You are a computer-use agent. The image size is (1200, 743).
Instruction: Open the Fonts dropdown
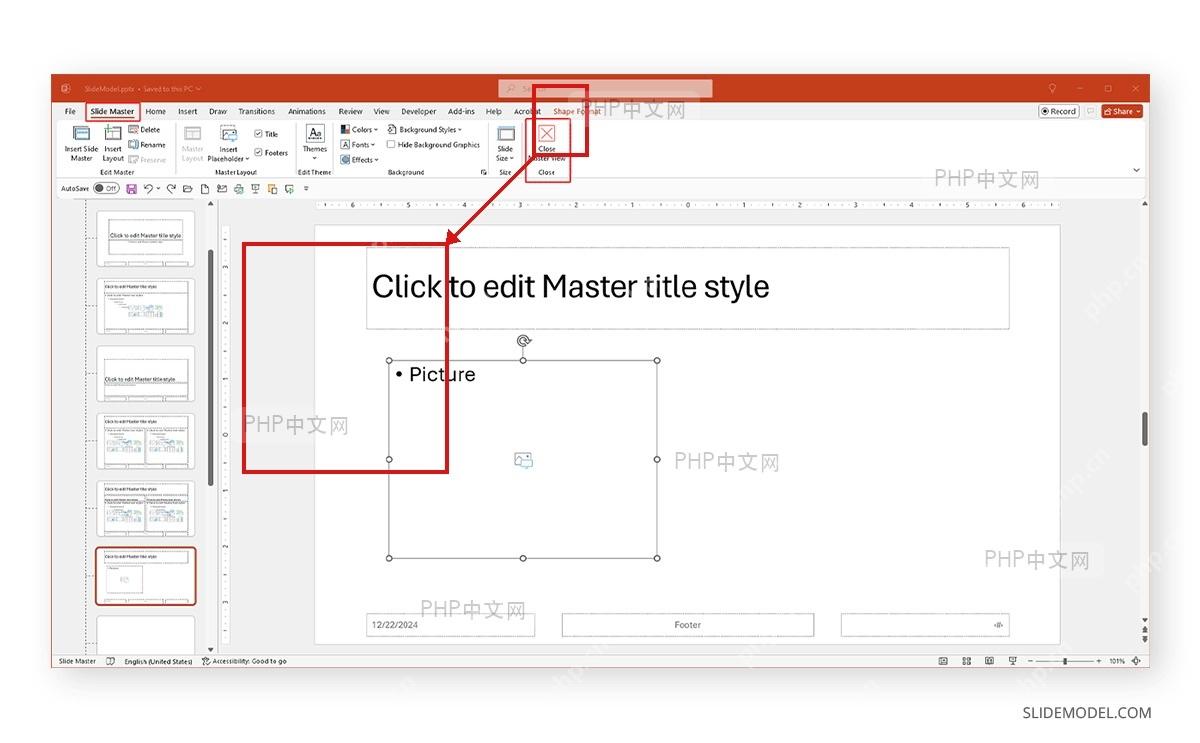point(358,145)
